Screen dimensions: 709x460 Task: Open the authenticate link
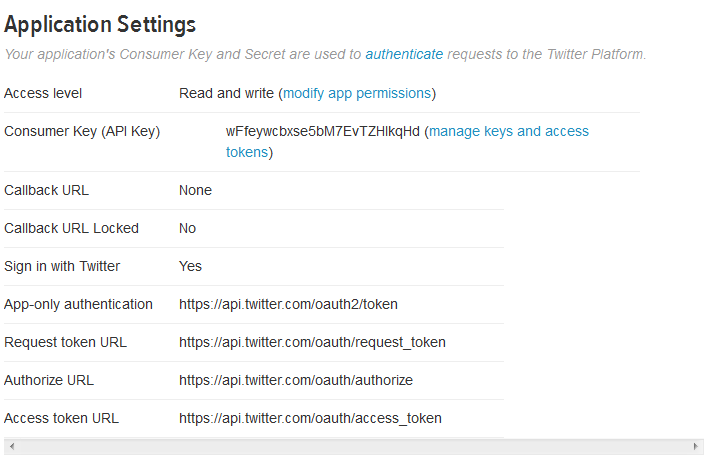[x=404, y=54]
